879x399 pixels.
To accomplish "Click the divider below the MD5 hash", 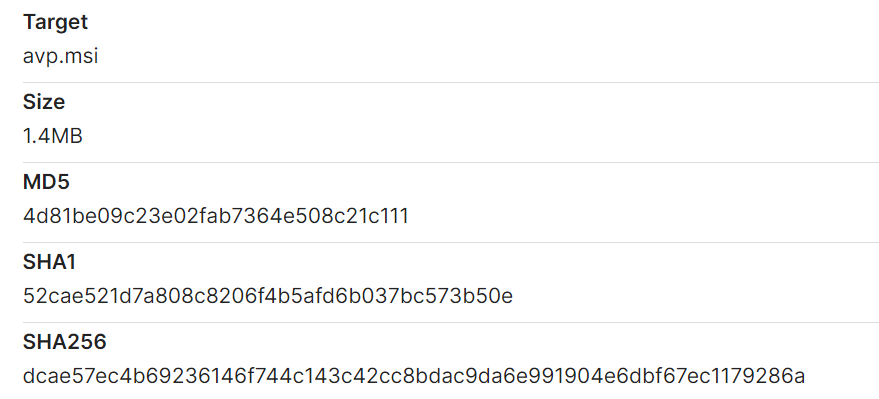I will [451, 243].
